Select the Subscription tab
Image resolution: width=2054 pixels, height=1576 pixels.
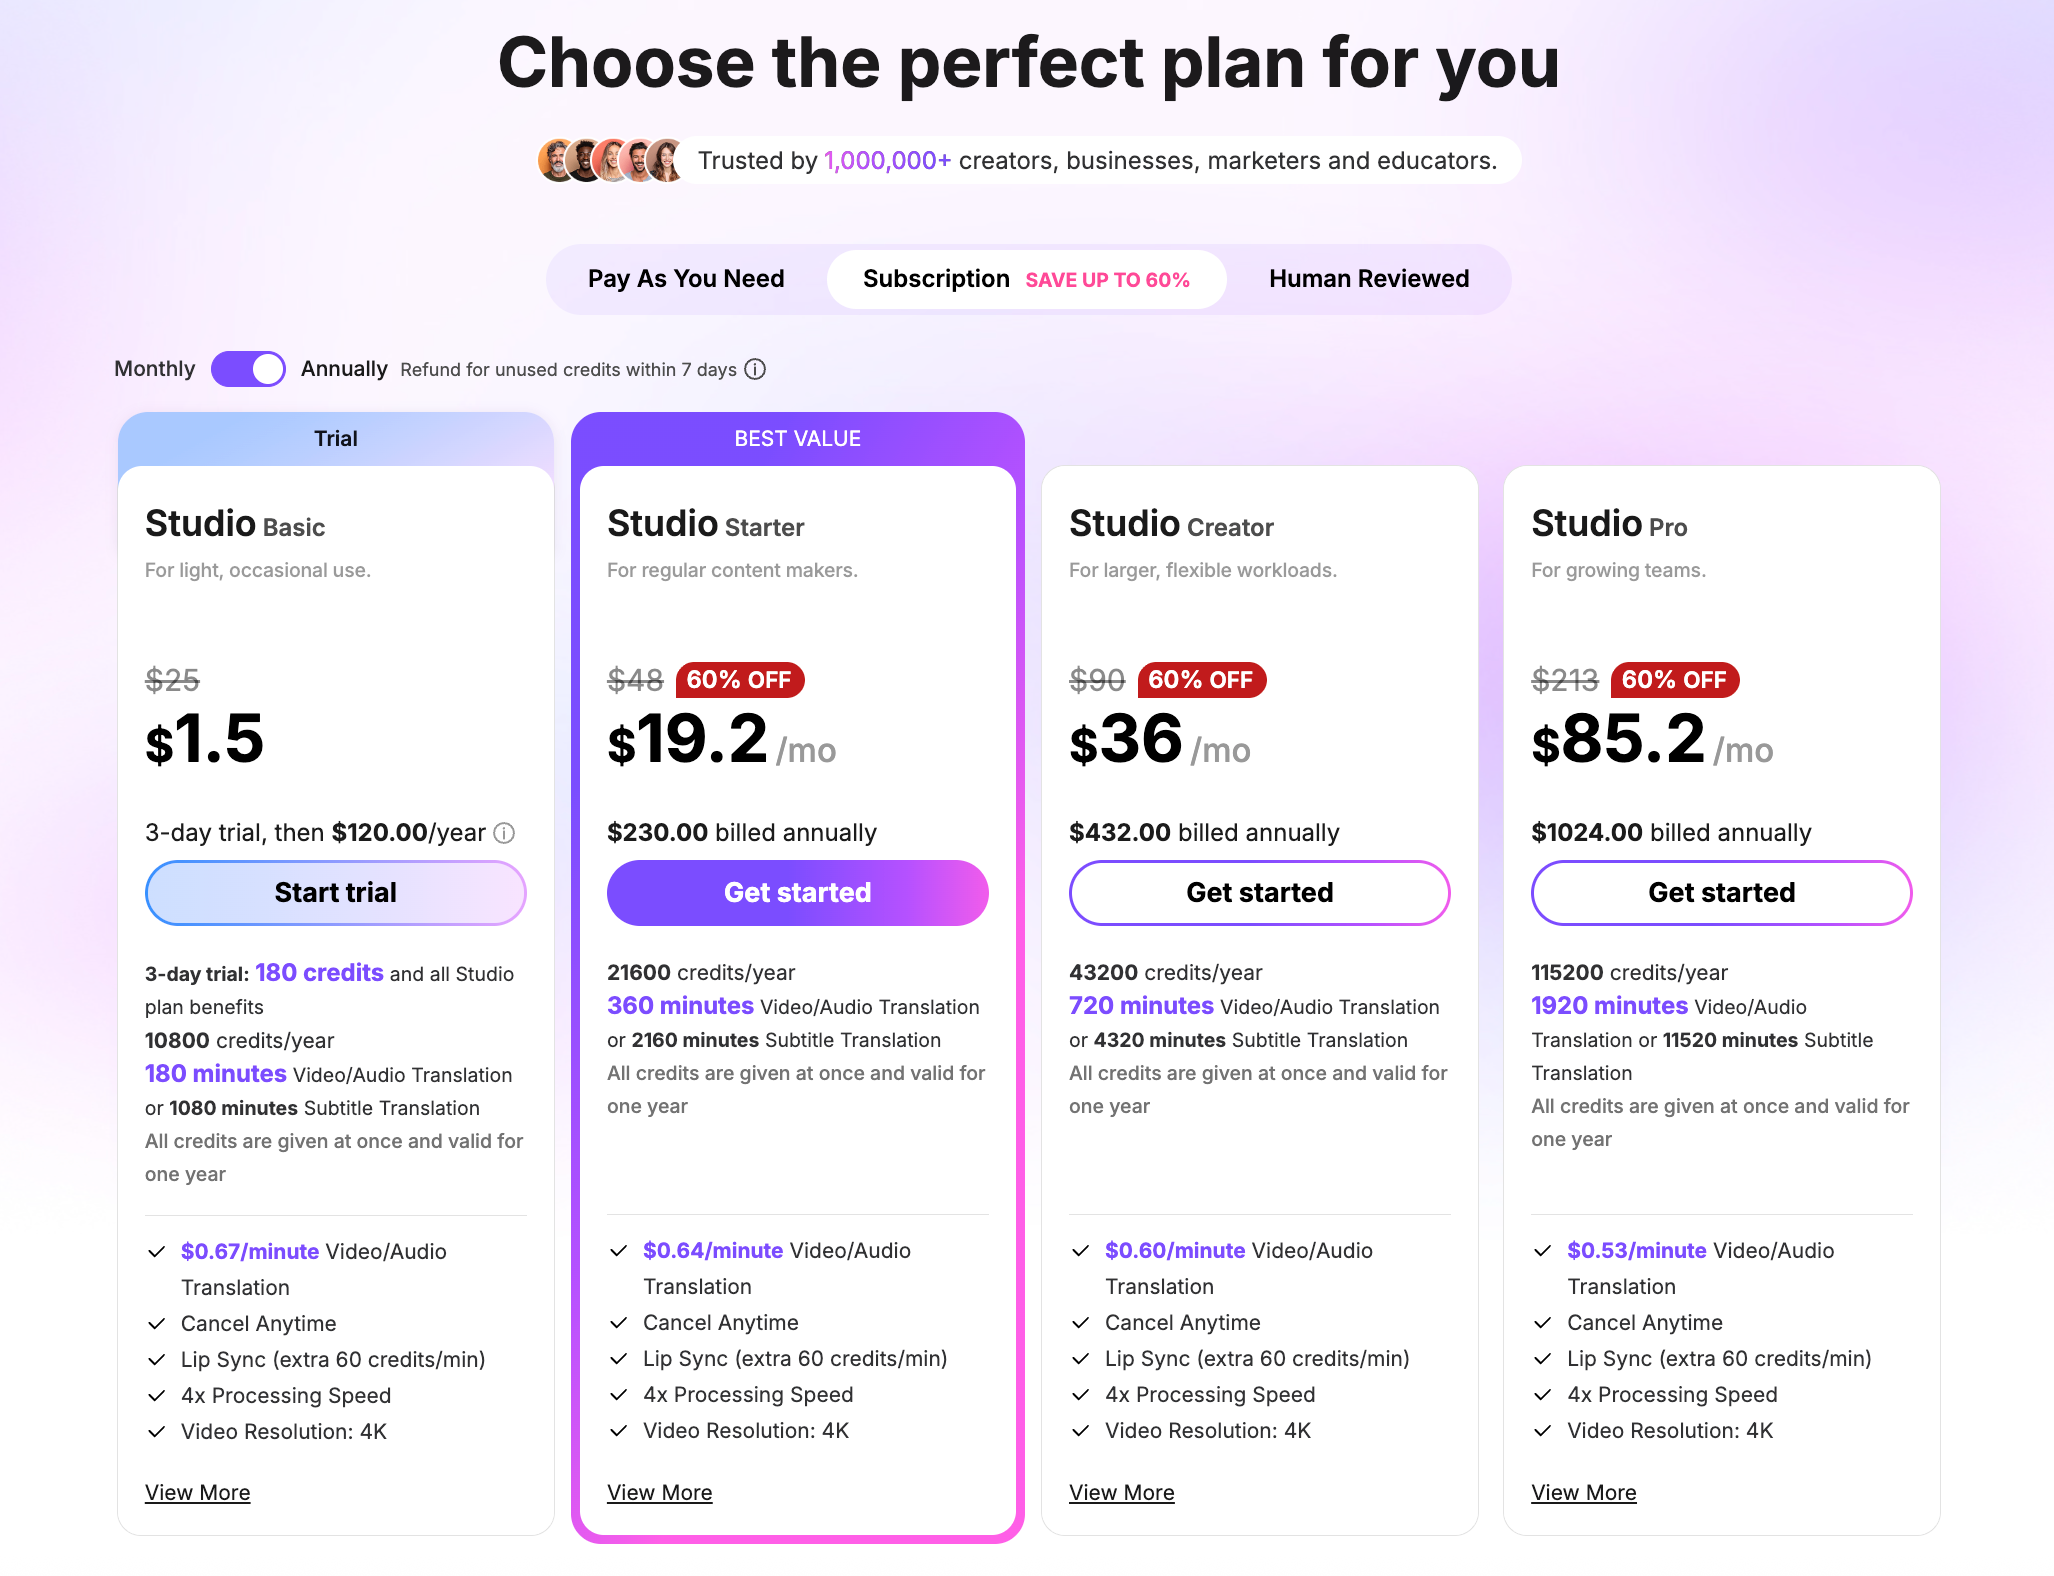(1026, 279)
